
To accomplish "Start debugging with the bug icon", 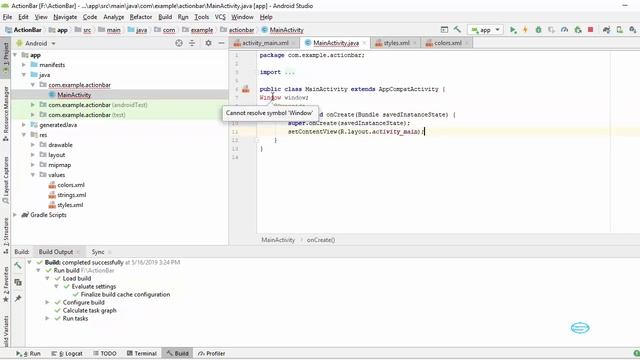I will click(538, 30).
